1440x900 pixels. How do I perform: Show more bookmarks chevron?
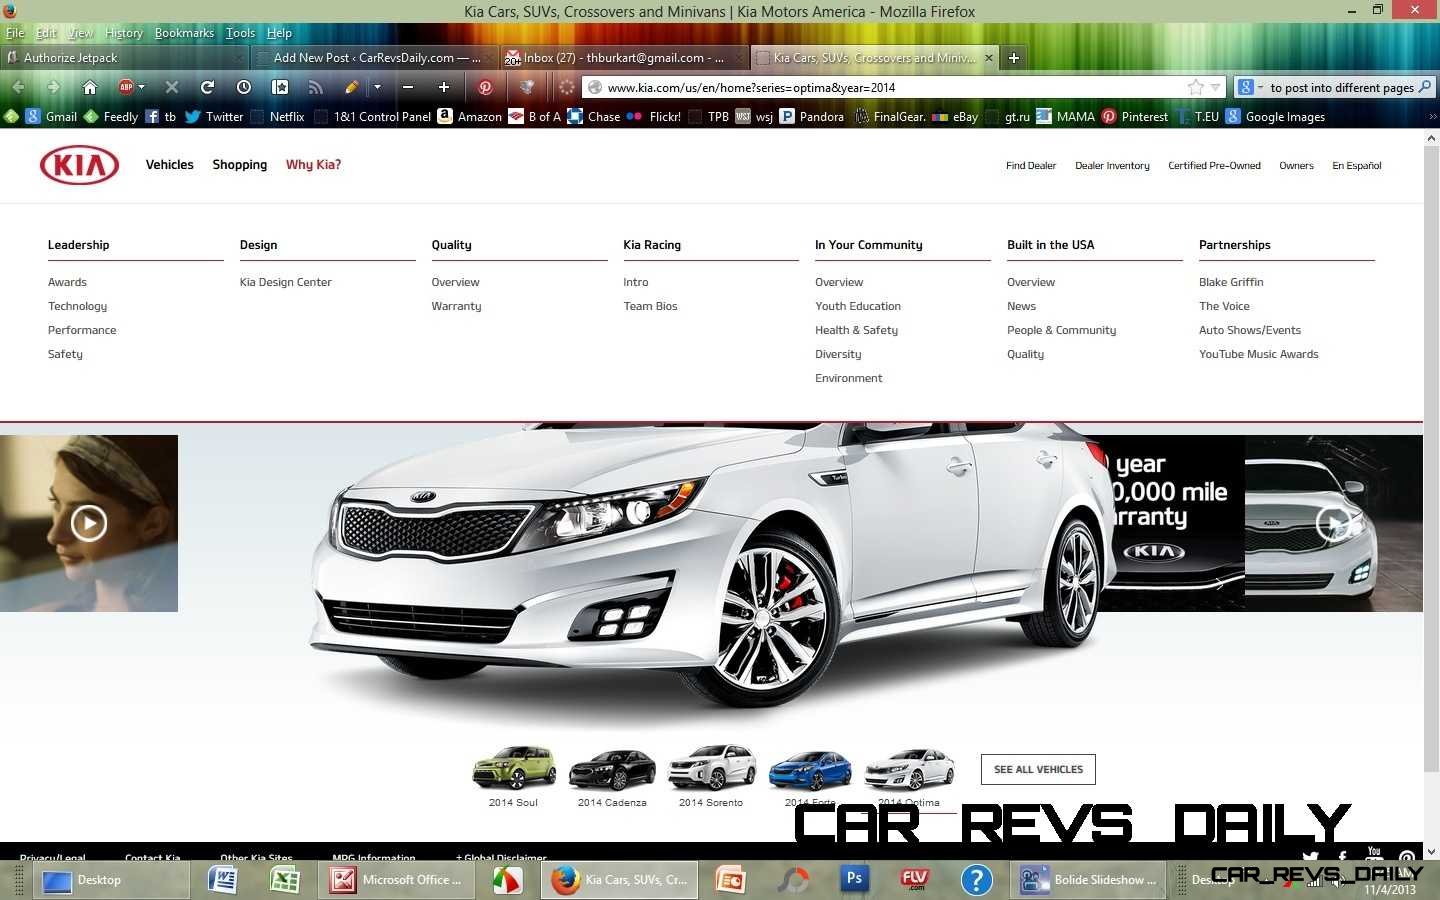pos(1432,116)
